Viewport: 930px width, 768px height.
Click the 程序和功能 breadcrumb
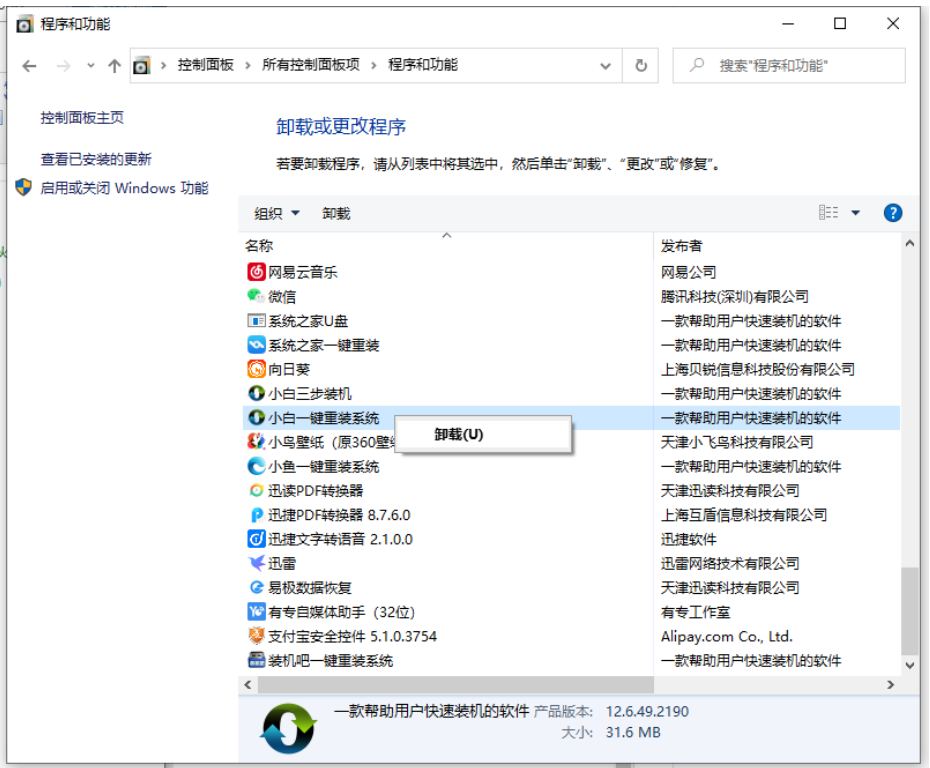(423, 65)
